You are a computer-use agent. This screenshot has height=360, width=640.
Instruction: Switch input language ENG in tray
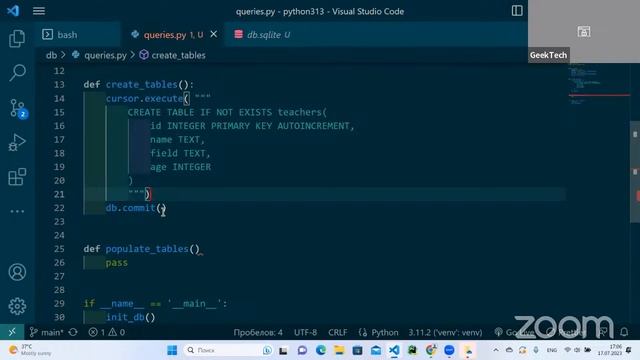coord(552,350)
